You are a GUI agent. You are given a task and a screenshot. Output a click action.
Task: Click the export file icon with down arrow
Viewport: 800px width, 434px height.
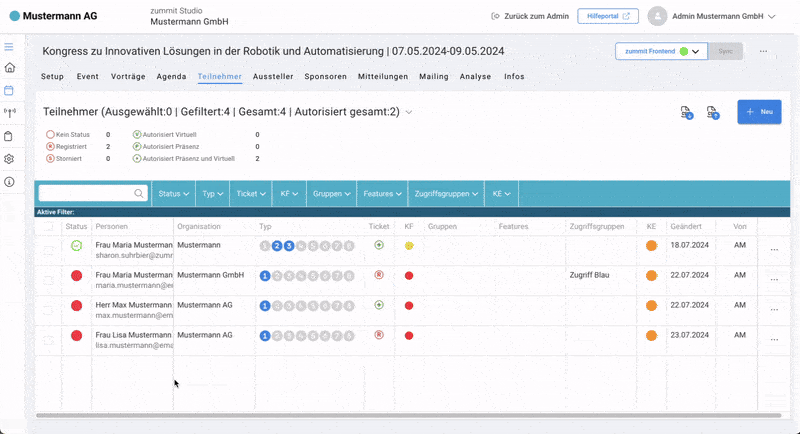pyautogui.click(x=687, y=113)
